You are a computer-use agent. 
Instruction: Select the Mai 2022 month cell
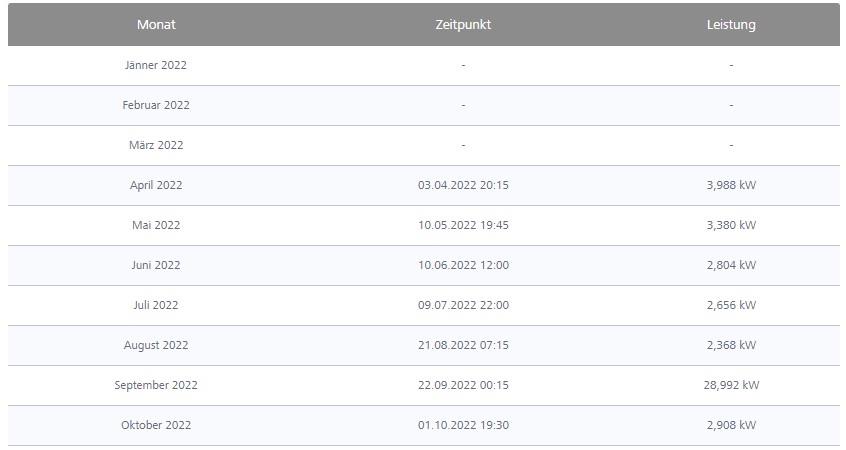tap(156, 225)
